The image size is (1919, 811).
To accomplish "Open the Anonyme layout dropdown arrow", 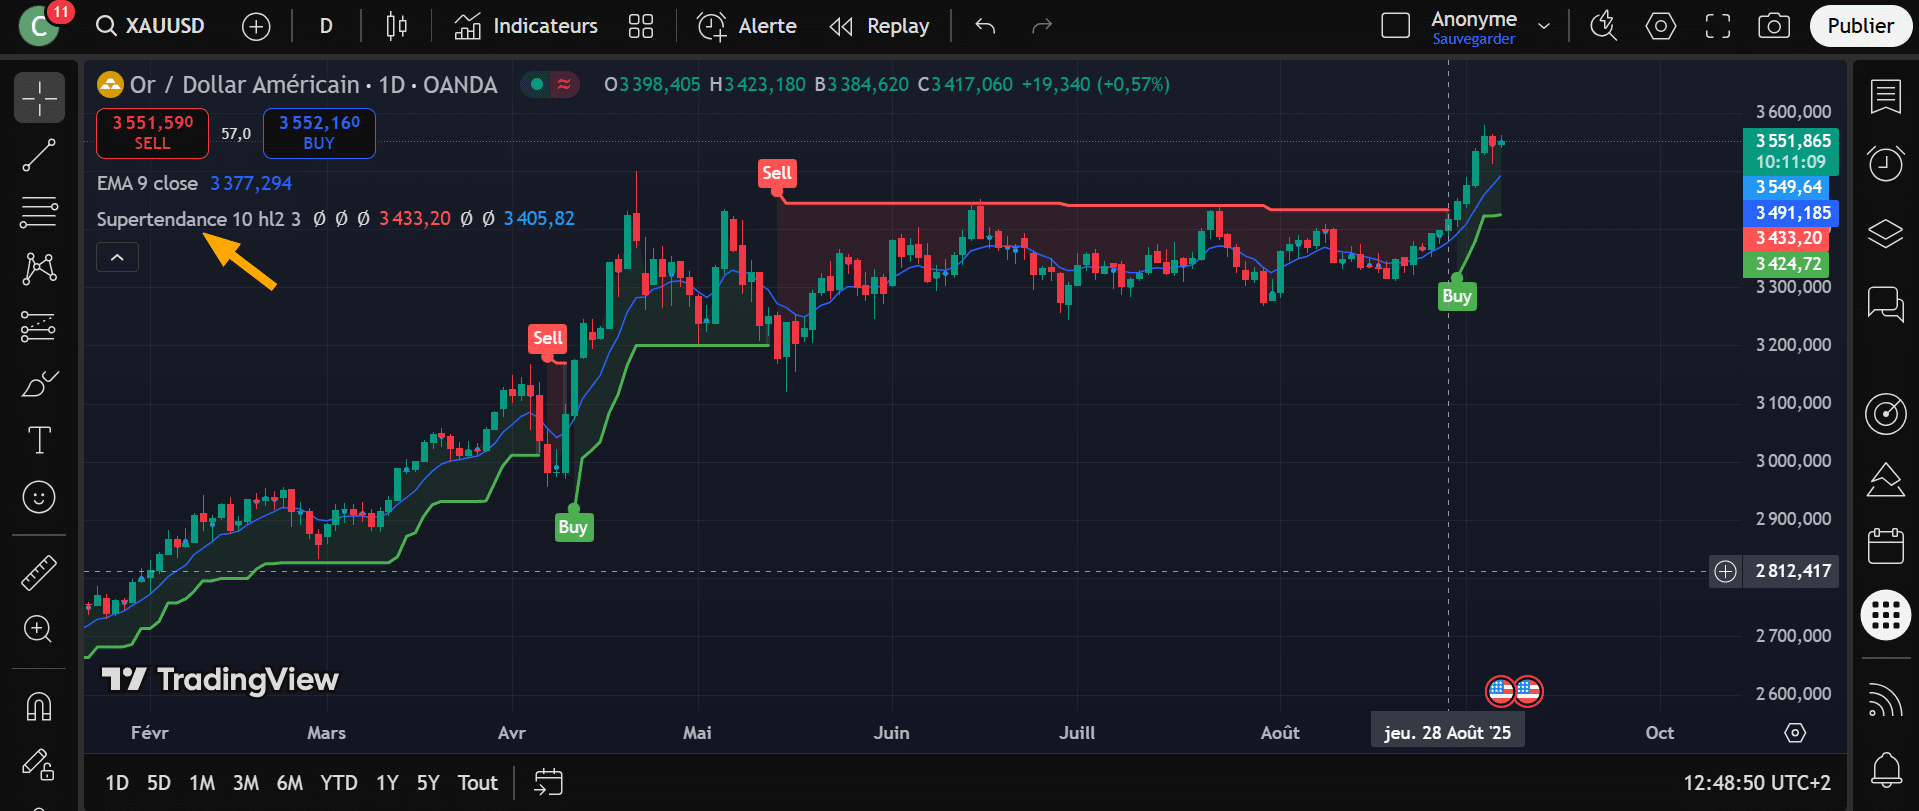I will 1544,26.
